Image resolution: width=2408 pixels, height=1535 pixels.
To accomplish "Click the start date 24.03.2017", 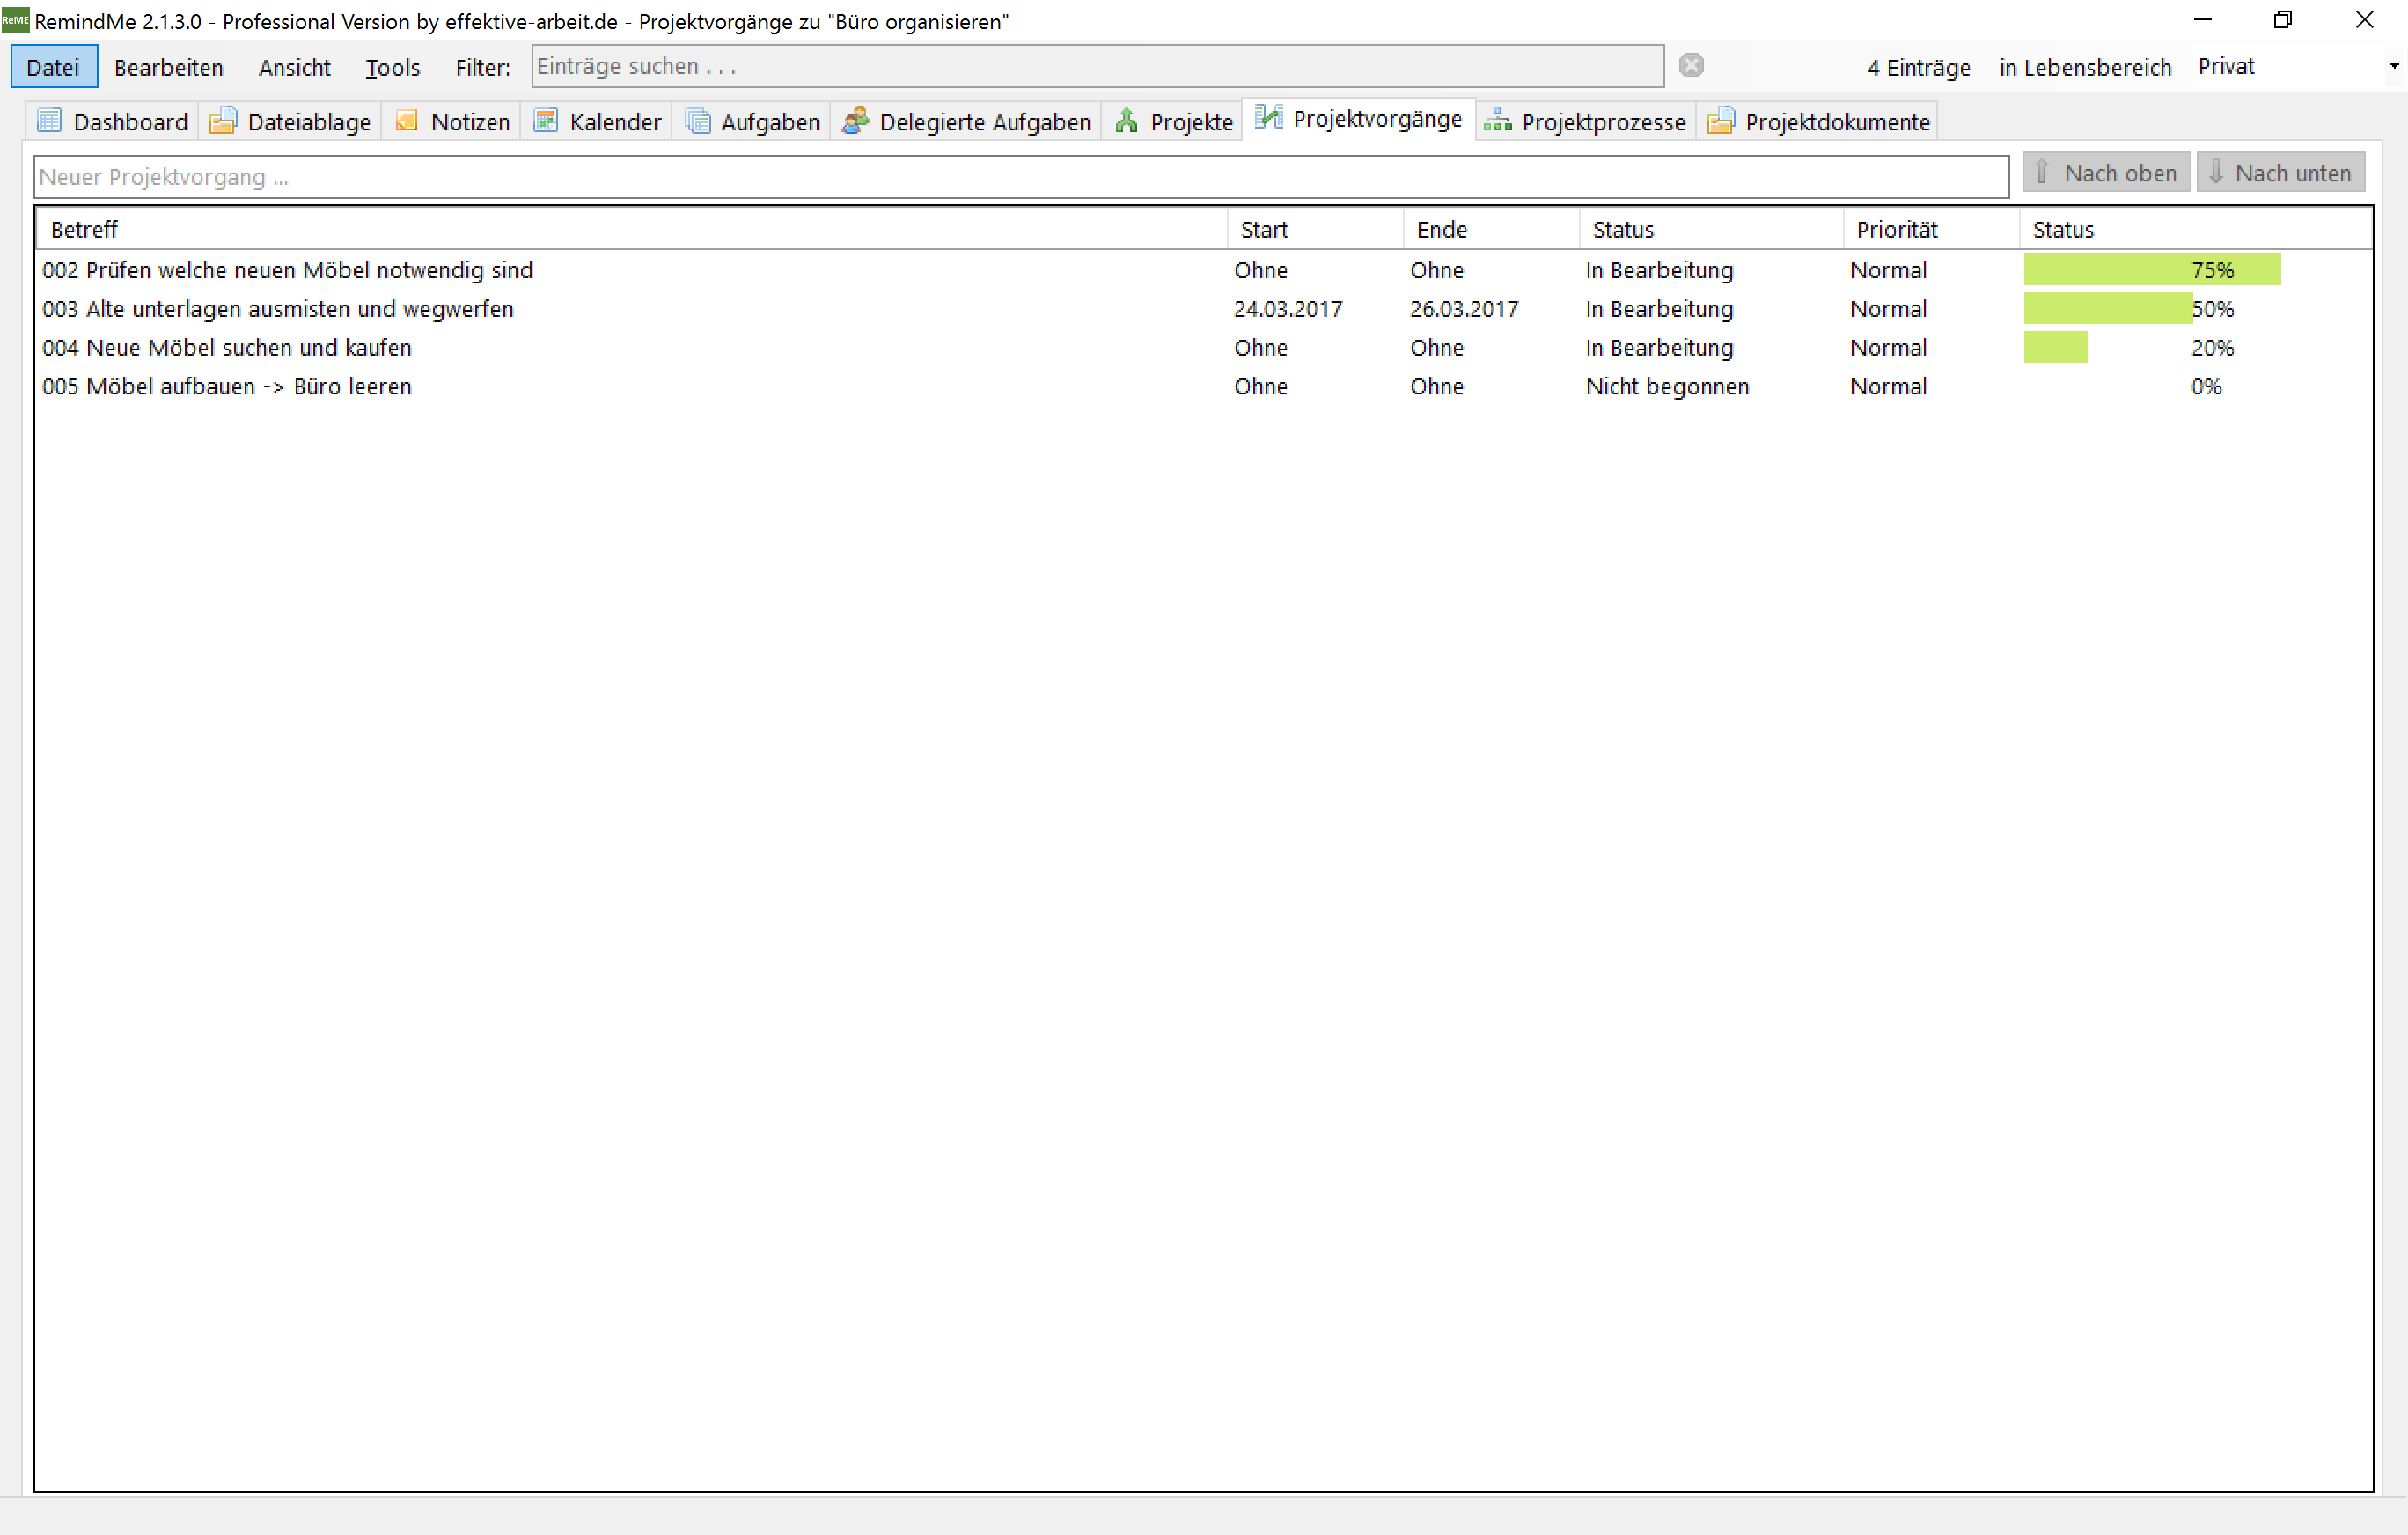I will [1287, 309].
